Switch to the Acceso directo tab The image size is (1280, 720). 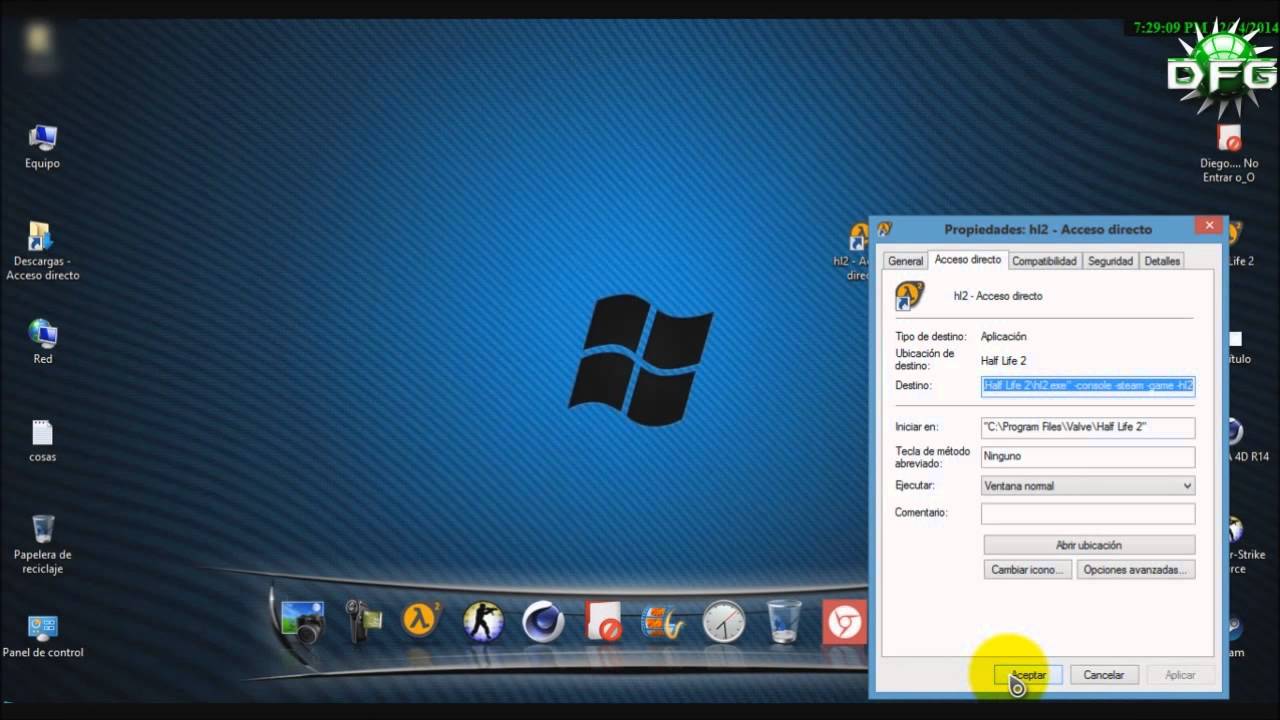click(968, 260)
